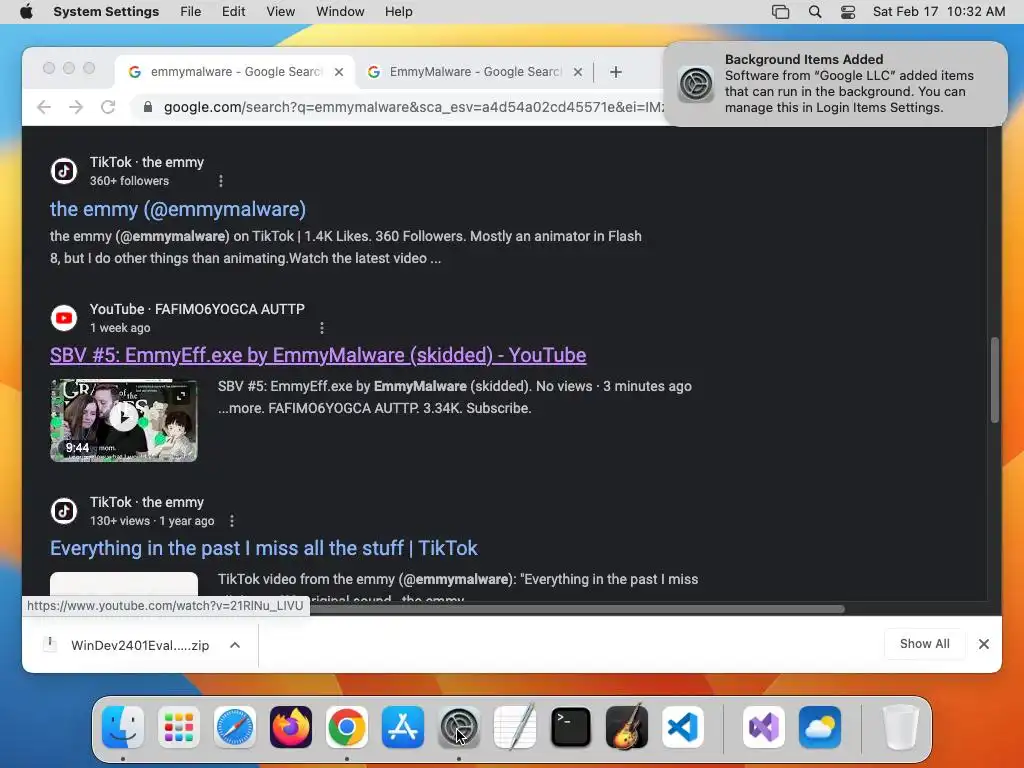
Task: Open the App Store dock icon
Action: (403, 727)
